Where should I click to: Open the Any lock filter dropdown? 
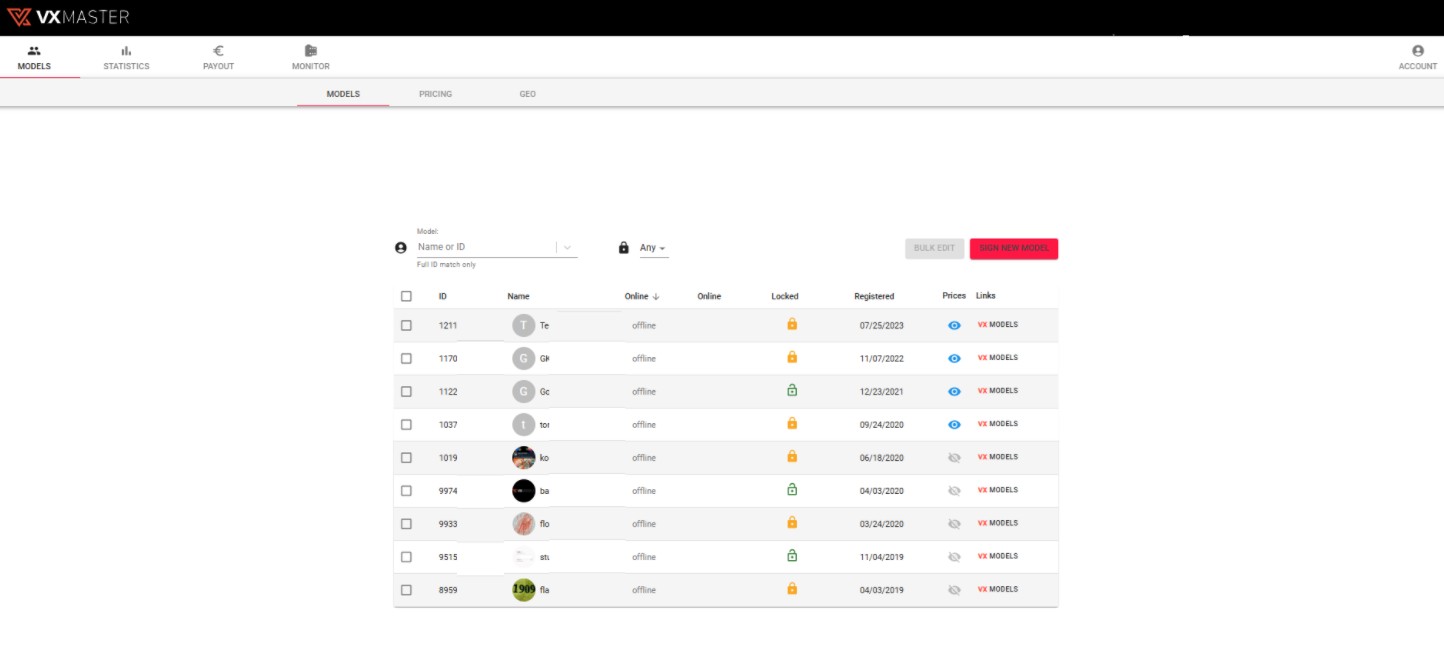pyautogui.click(x=654, y=248)
